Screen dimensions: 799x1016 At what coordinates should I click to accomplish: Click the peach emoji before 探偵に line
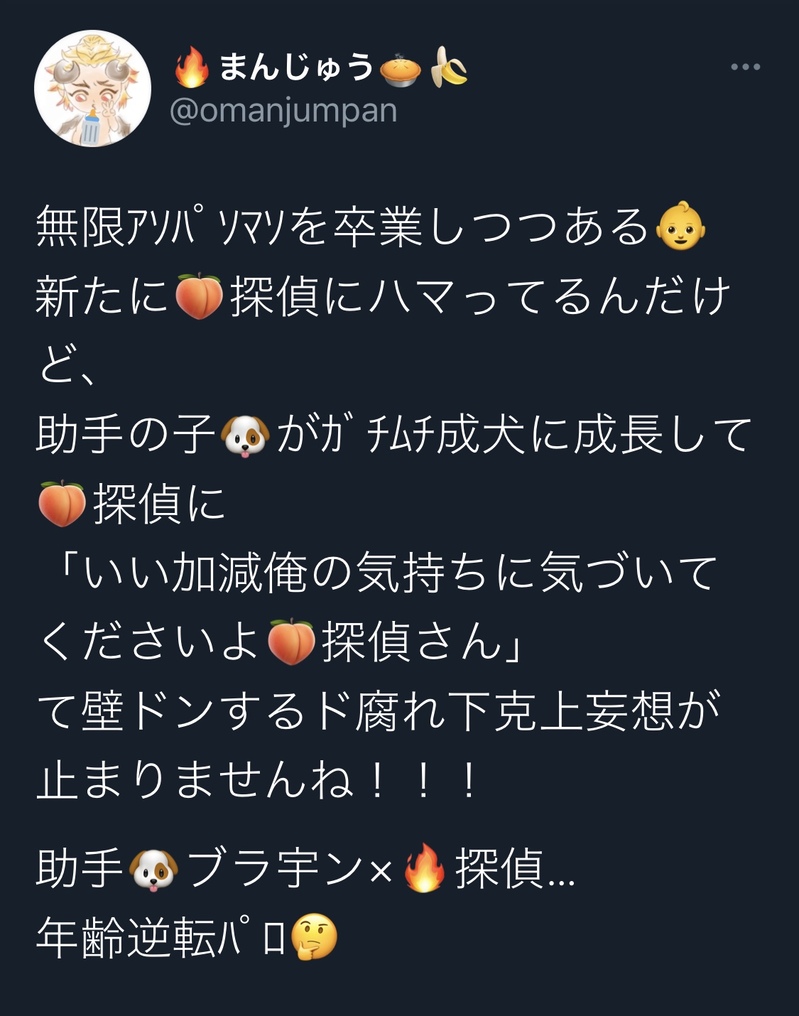[x=62, y=503]
